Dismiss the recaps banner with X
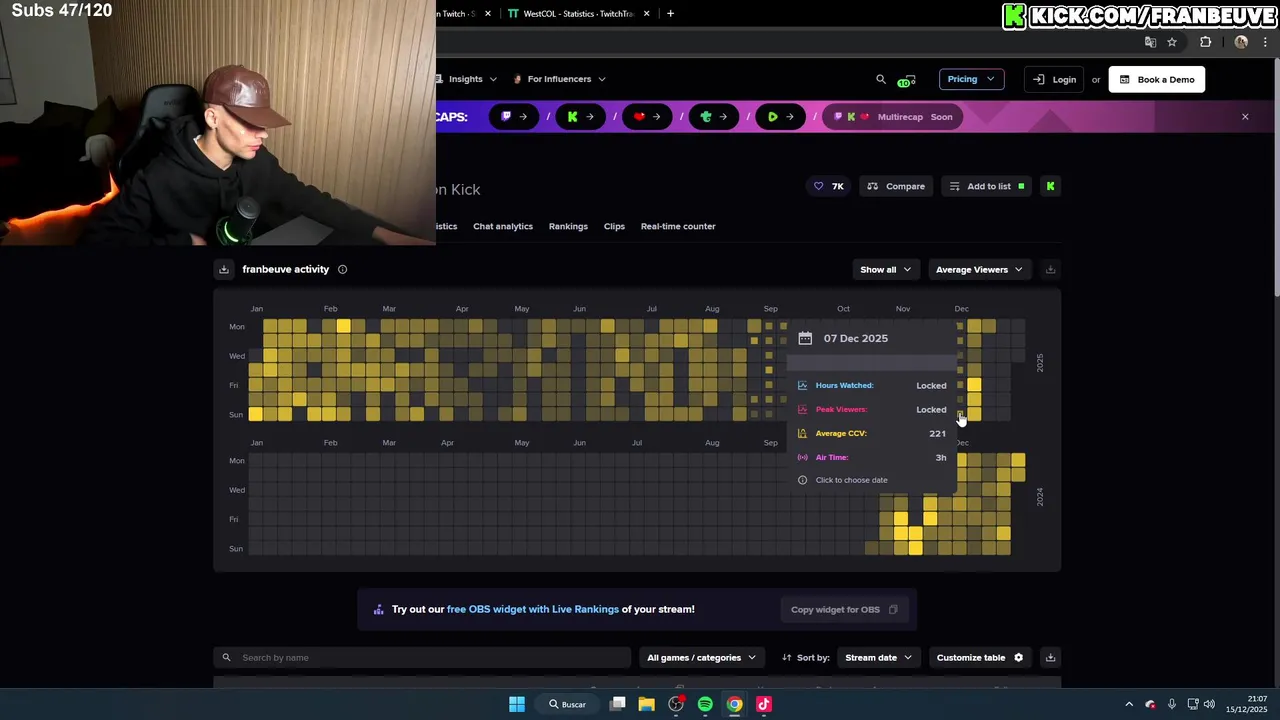The width and height of the screenshot is (1280, 720). coord(1245,117)
